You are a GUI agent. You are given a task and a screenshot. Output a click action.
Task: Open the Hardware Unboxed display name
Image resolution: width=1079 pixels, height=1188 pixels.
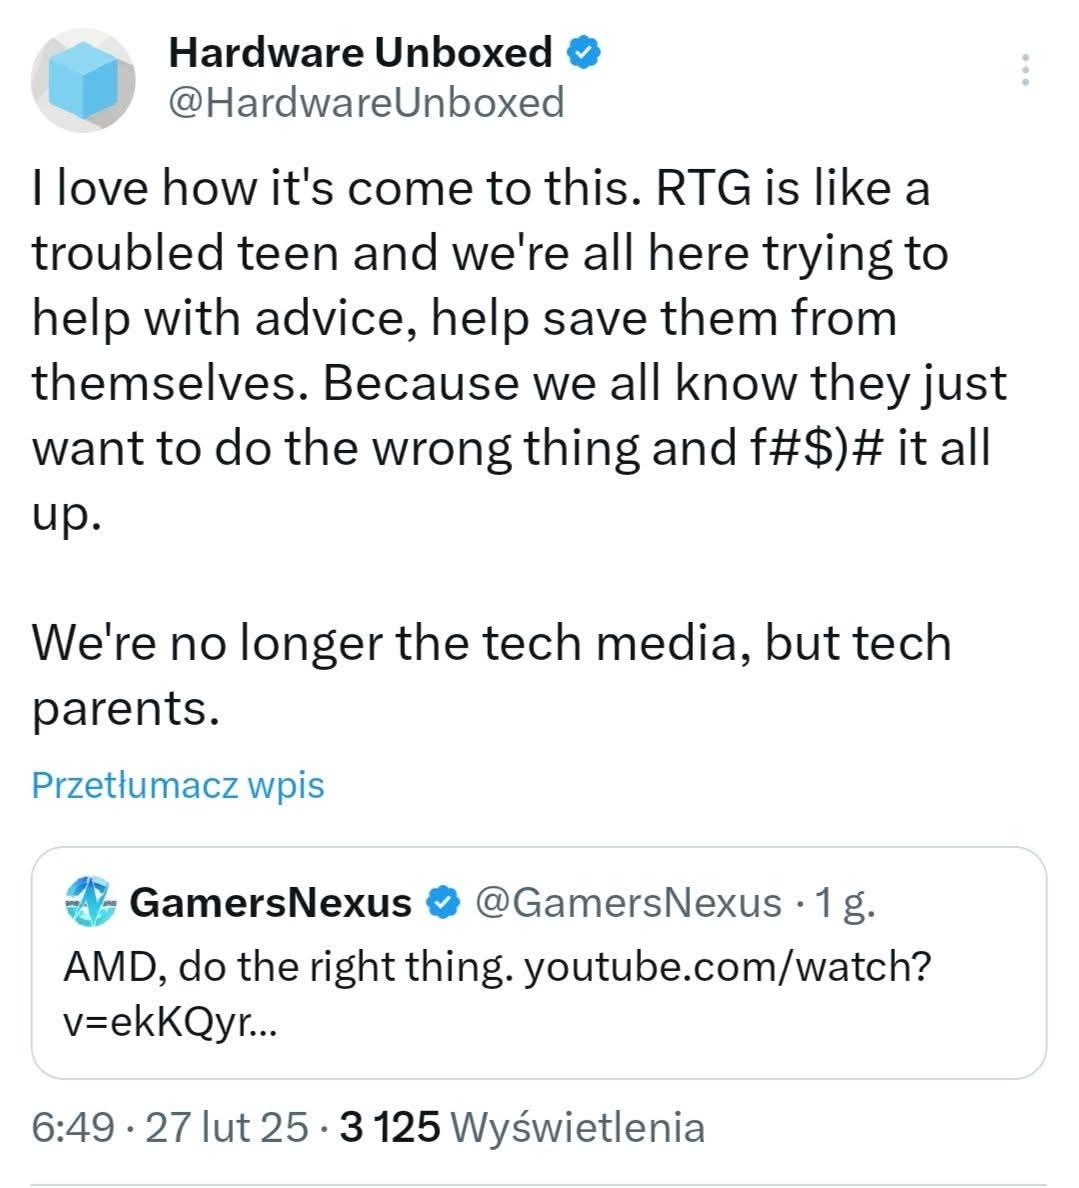point(360,52)
